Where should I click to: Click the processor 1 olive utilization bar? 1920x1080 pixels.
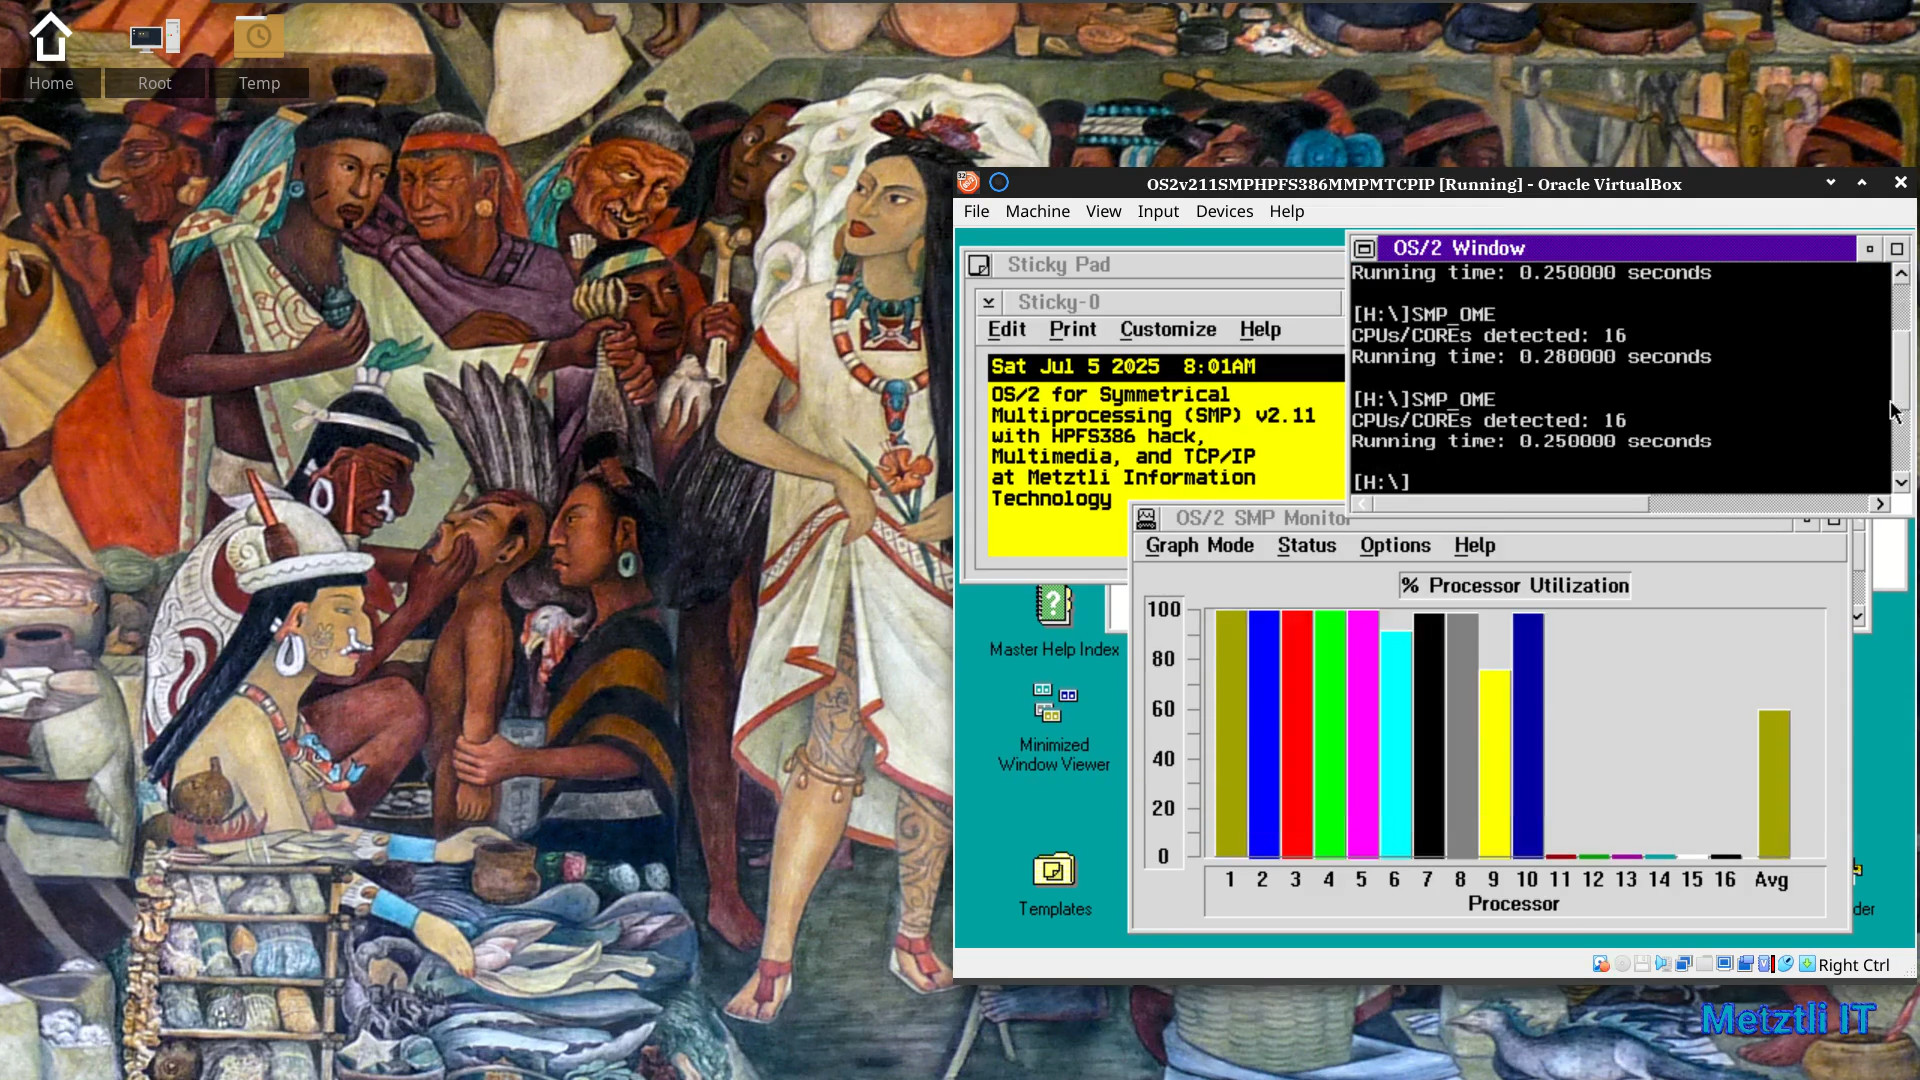click(1231, 734)
